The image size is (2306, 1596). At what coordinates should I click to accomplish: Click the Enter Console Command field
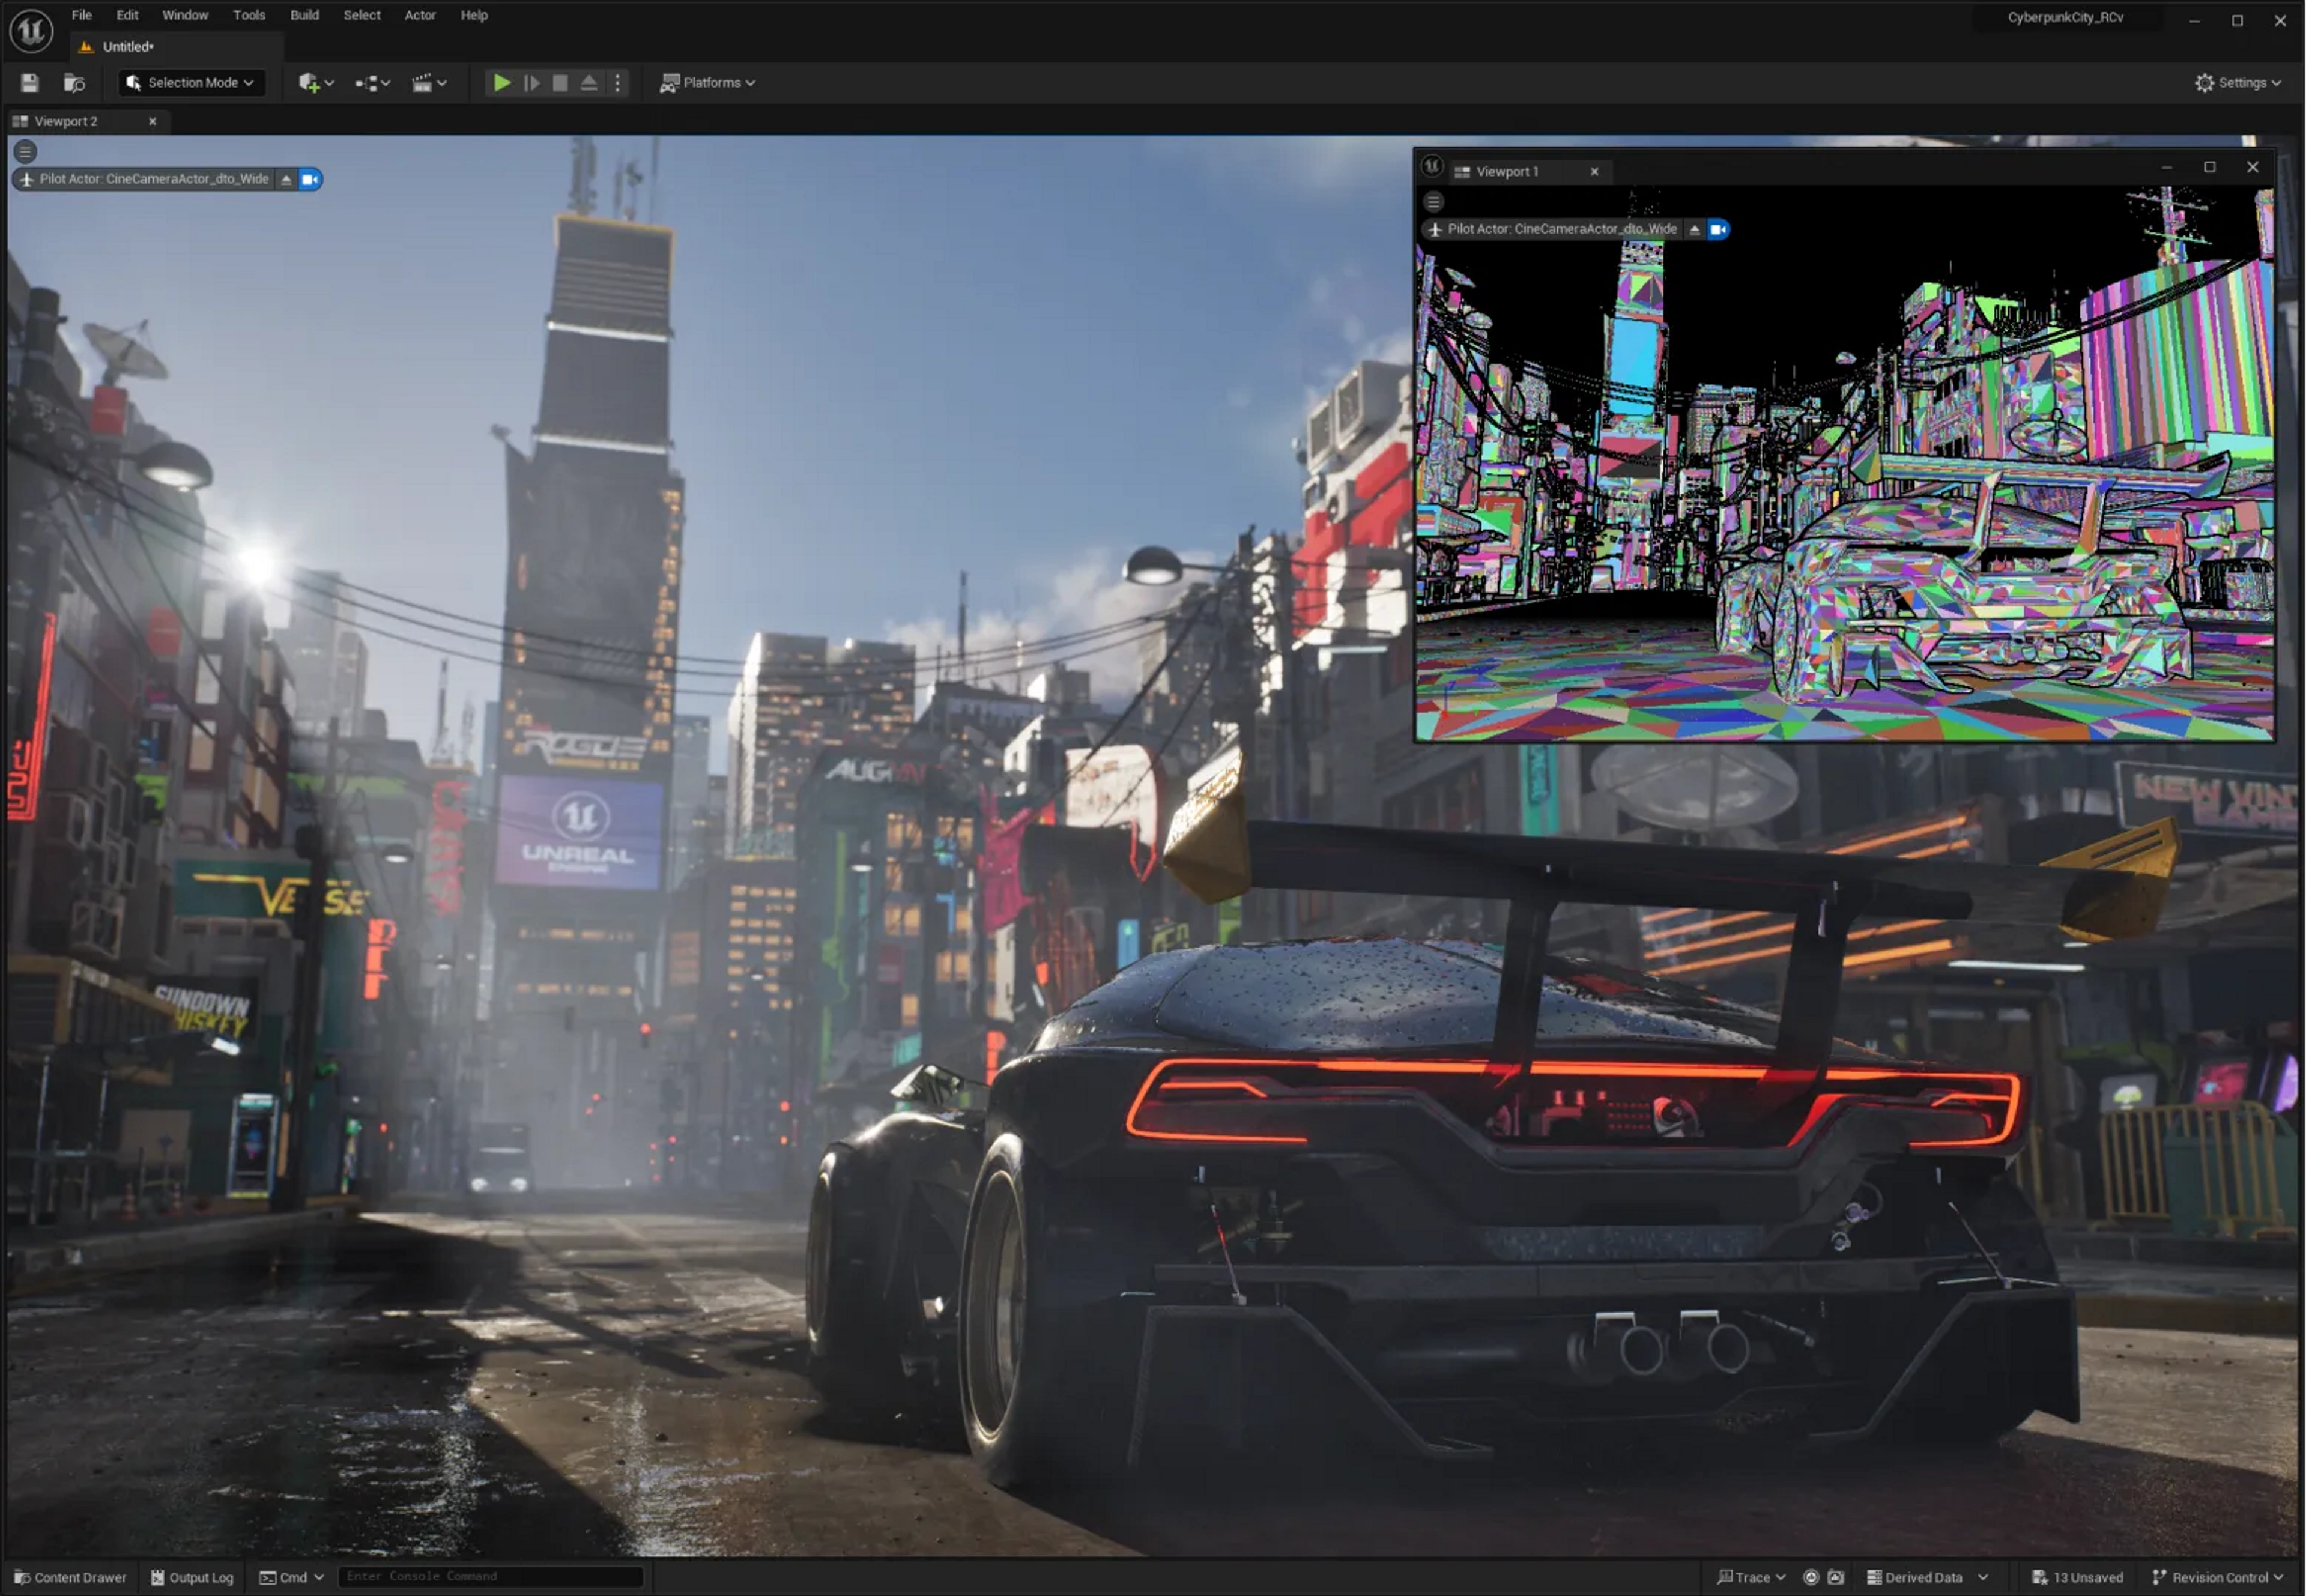click(490, 1576)
